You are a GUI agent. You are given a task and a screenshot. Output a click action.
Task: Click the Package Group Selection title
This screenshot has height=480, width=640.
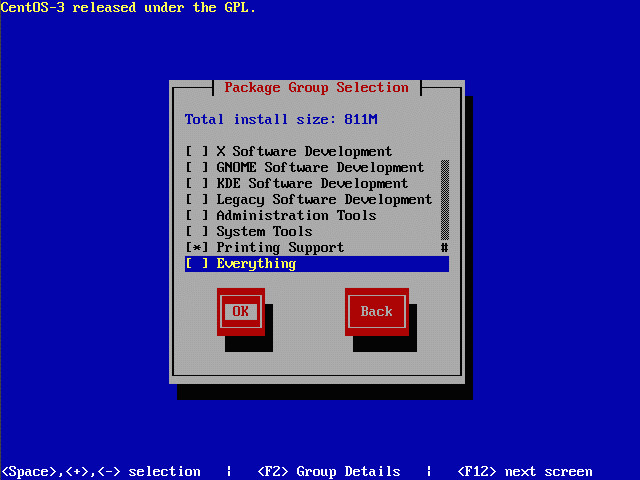tap(316, 87)
